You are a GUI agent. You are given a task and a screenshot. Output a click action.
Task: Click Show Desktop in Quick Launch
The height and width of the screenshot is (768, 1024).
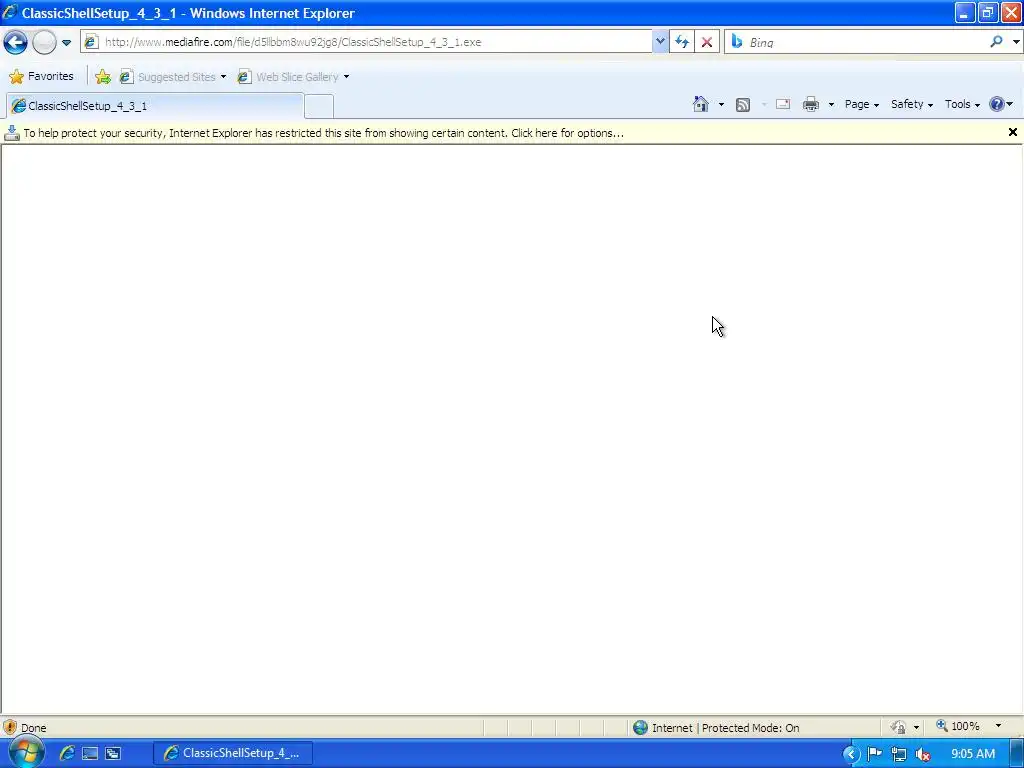(89, 753)
